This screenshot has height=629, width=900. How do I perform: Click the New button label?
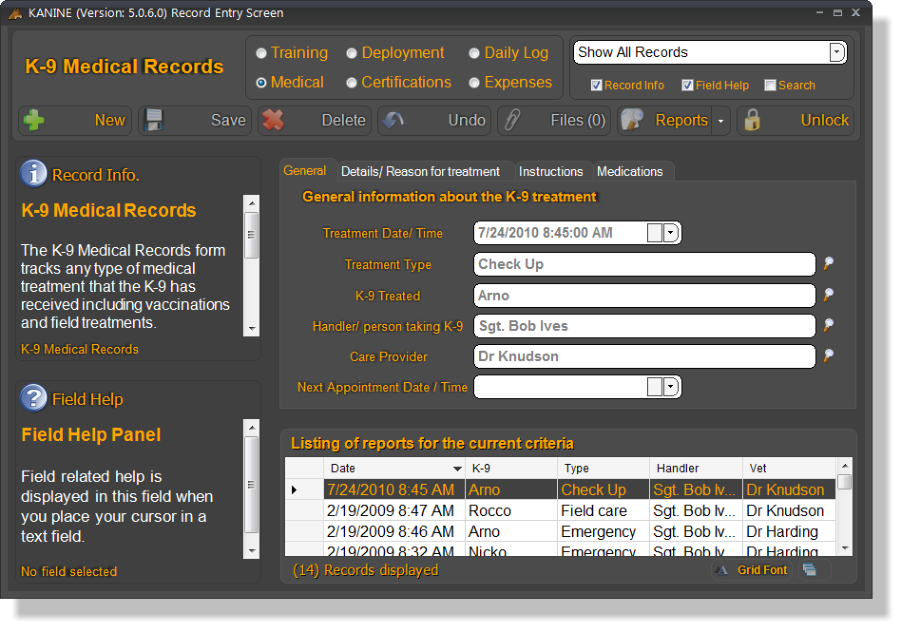(x=110, y=120)
